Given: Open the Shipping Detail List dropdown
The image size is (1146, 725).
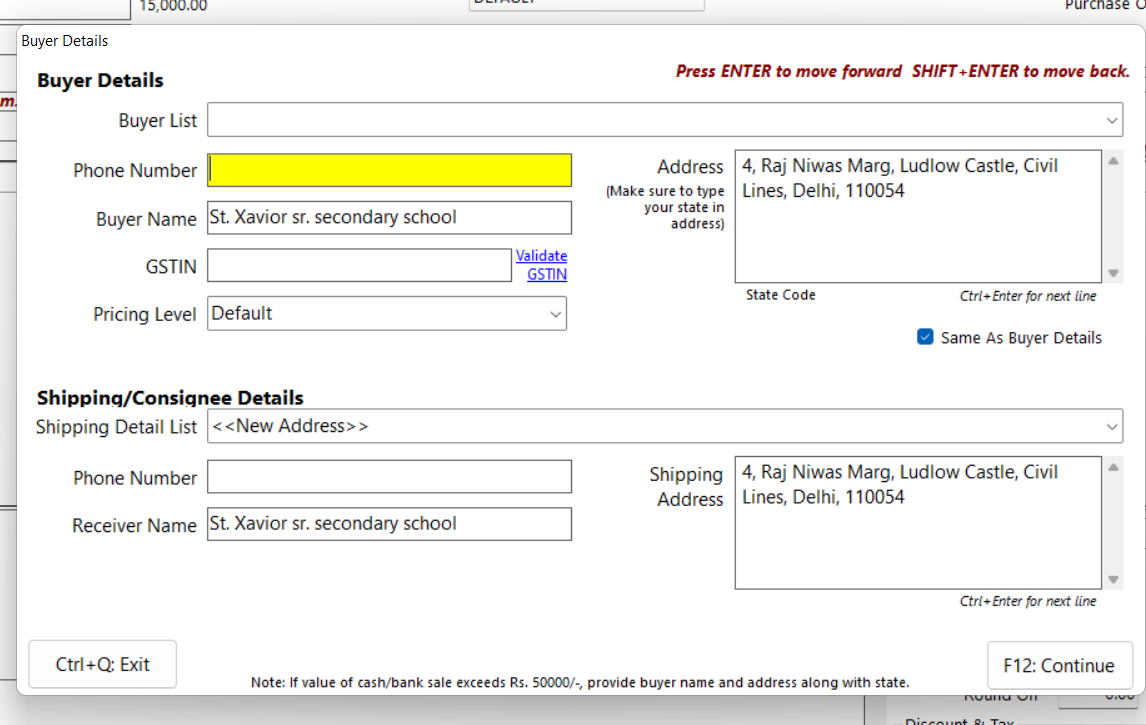Looking at the screenshot, I should (665, 426).
